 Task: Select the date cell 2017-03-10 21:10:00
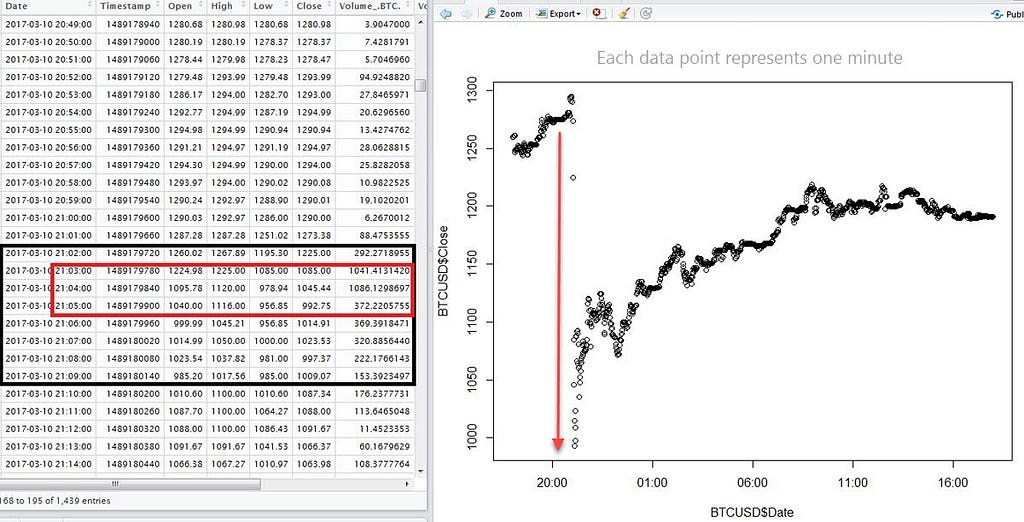(48, 394)
